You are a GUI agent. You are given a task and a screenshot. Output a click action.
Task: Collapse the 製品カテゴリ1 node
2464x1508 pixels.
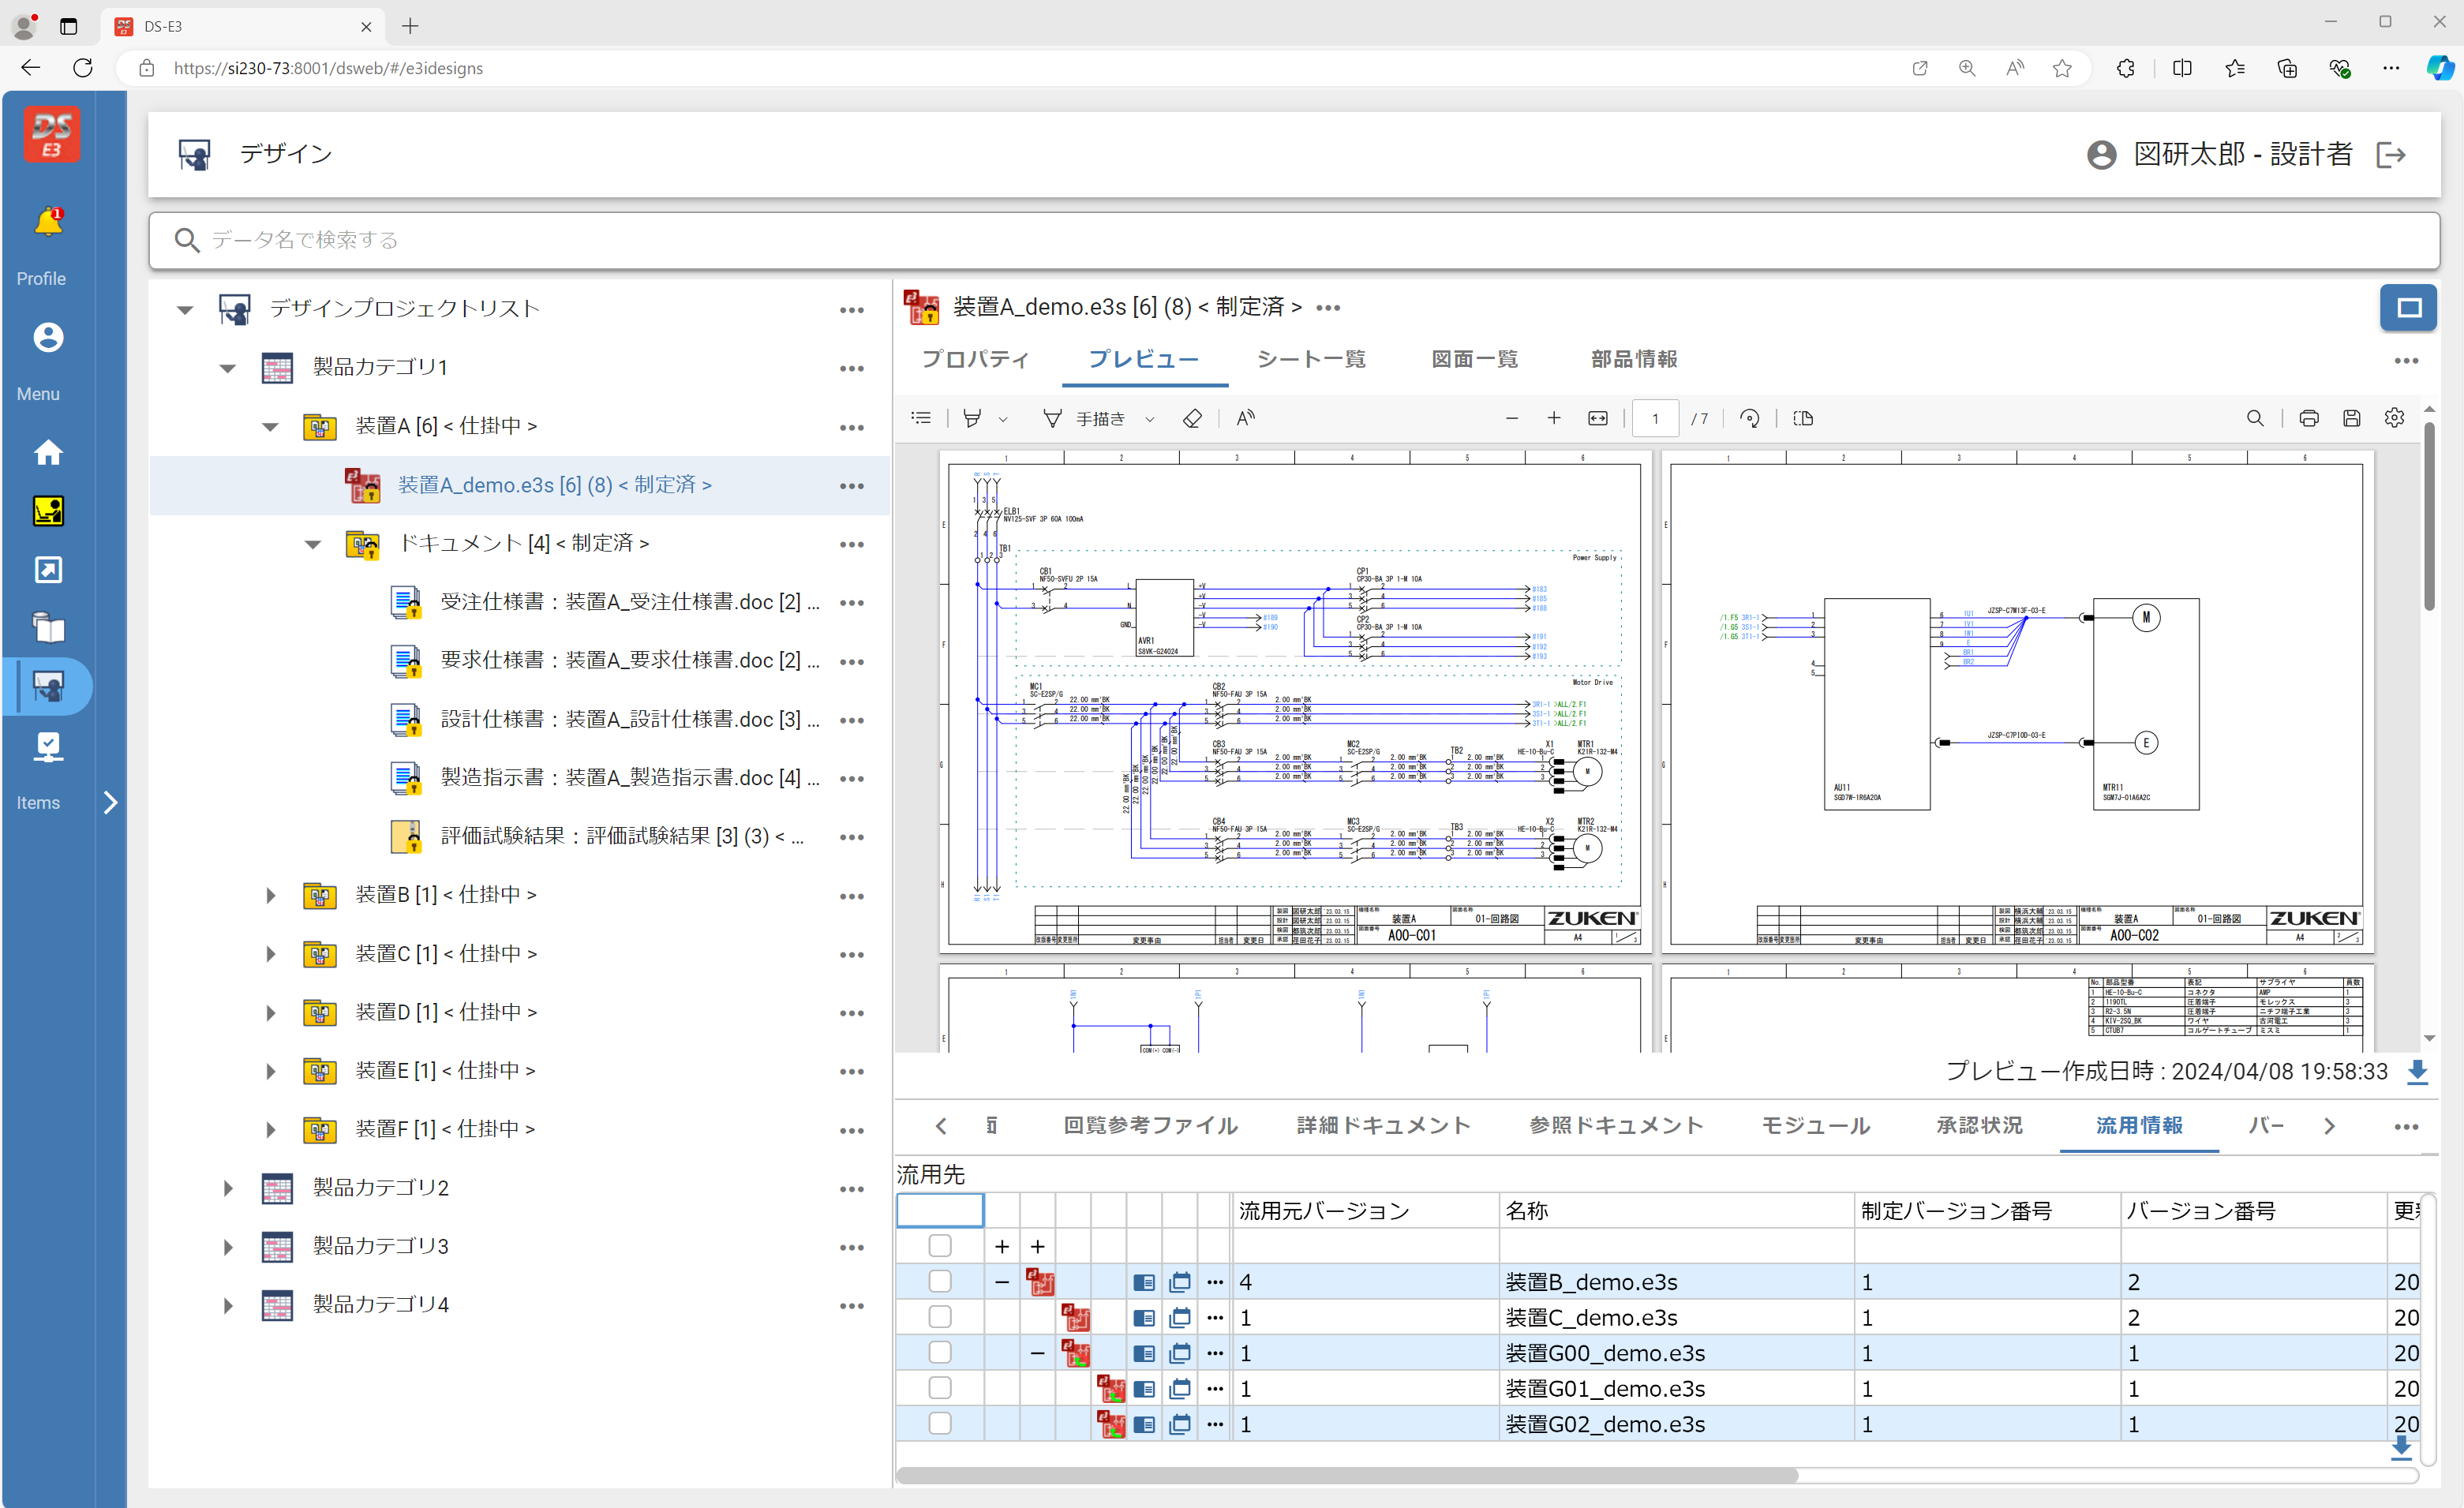[x=228, y=368]
